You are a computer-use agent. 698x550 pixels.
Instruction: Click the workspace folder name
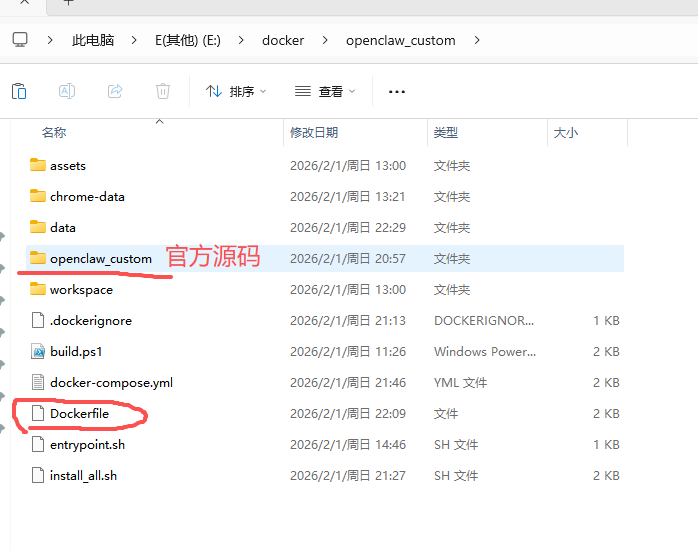click(x=81, y=290)
